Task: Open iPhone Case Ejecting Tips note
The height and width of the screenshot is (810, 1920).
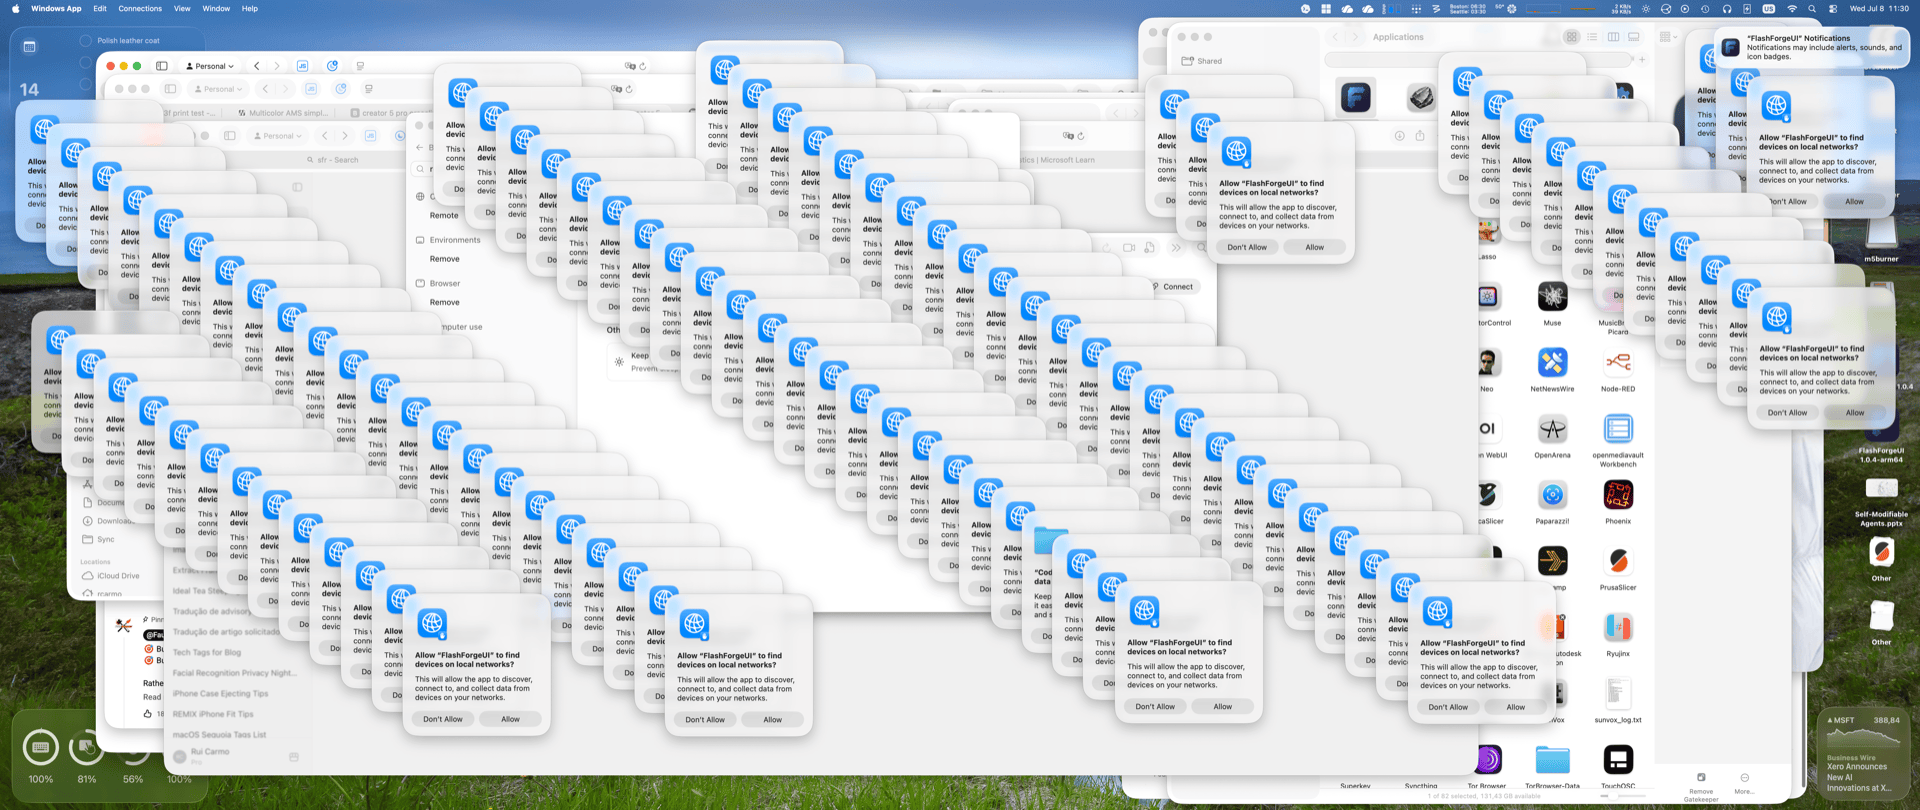Action: pyautogui.click(x=220, y=693)
